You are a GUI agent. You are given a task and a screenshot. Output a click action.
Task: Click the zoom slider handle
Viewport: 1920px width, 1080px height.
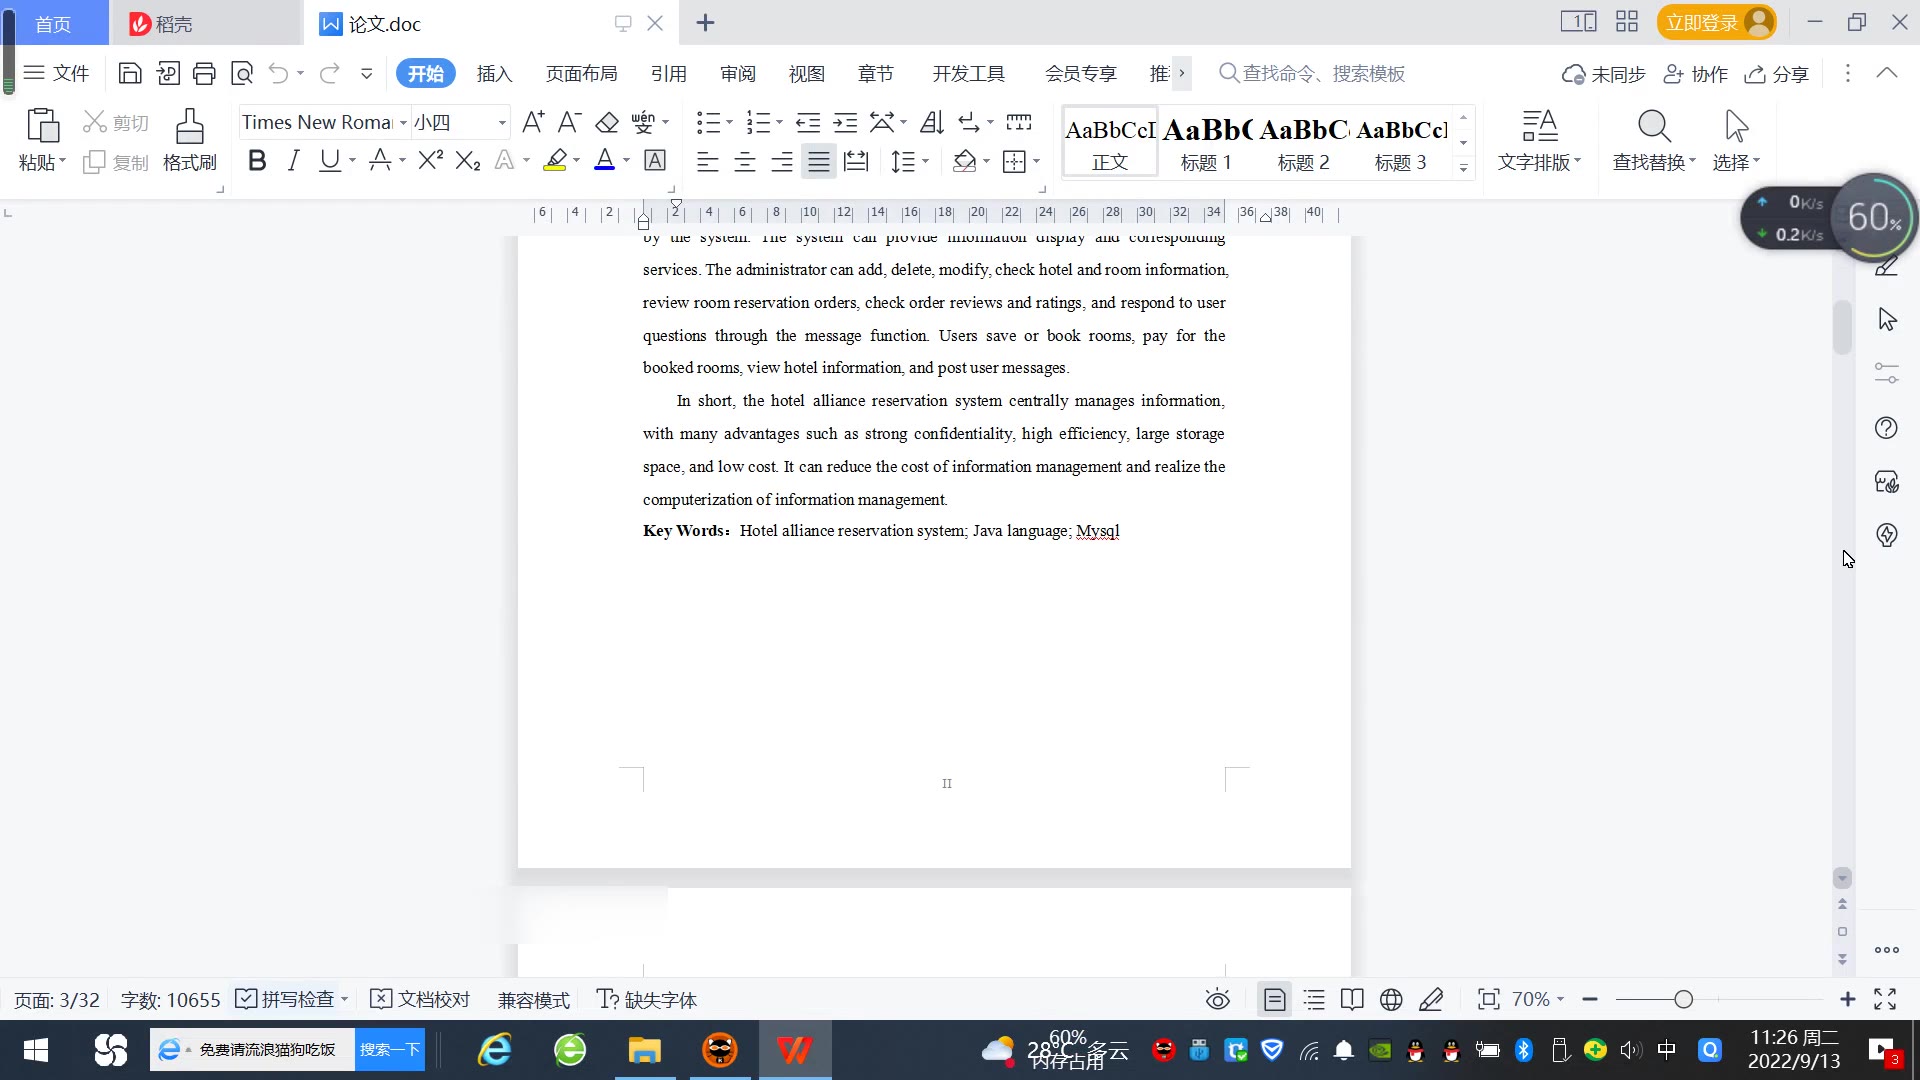pyautogui.click(x=1683, y=999)
